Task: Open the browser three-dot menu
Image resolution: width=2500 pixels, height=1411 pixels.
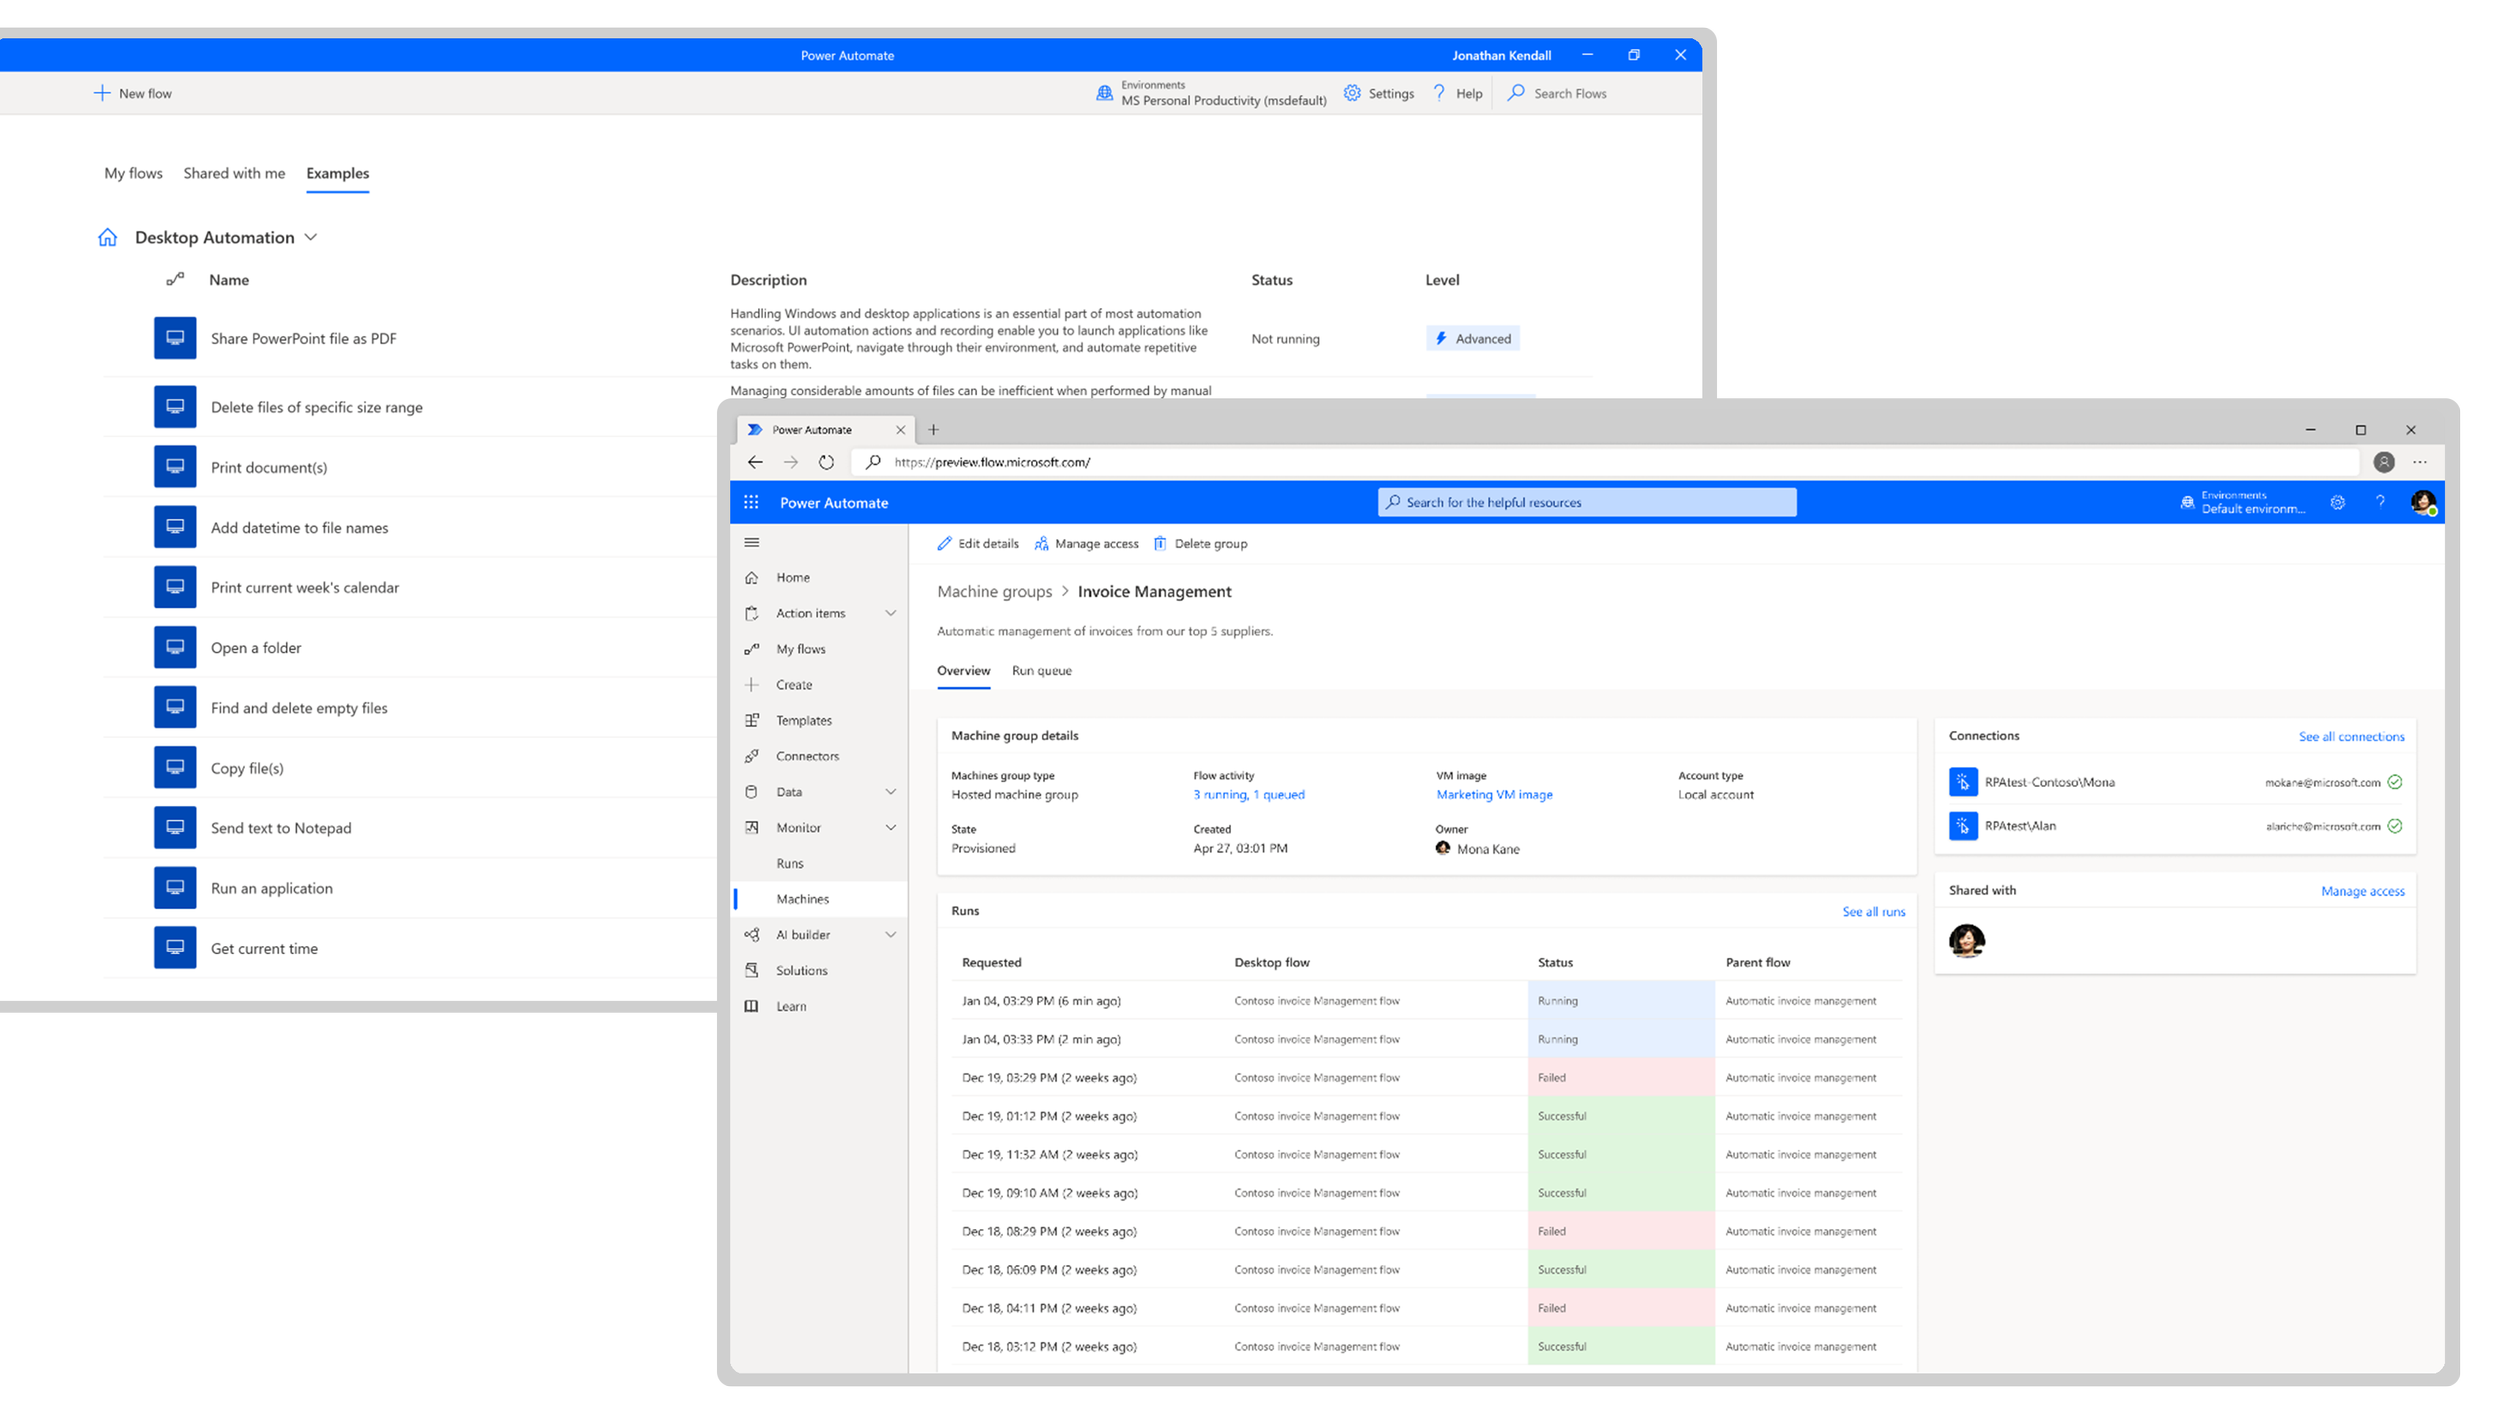Action: click(x=2419, y=462)
